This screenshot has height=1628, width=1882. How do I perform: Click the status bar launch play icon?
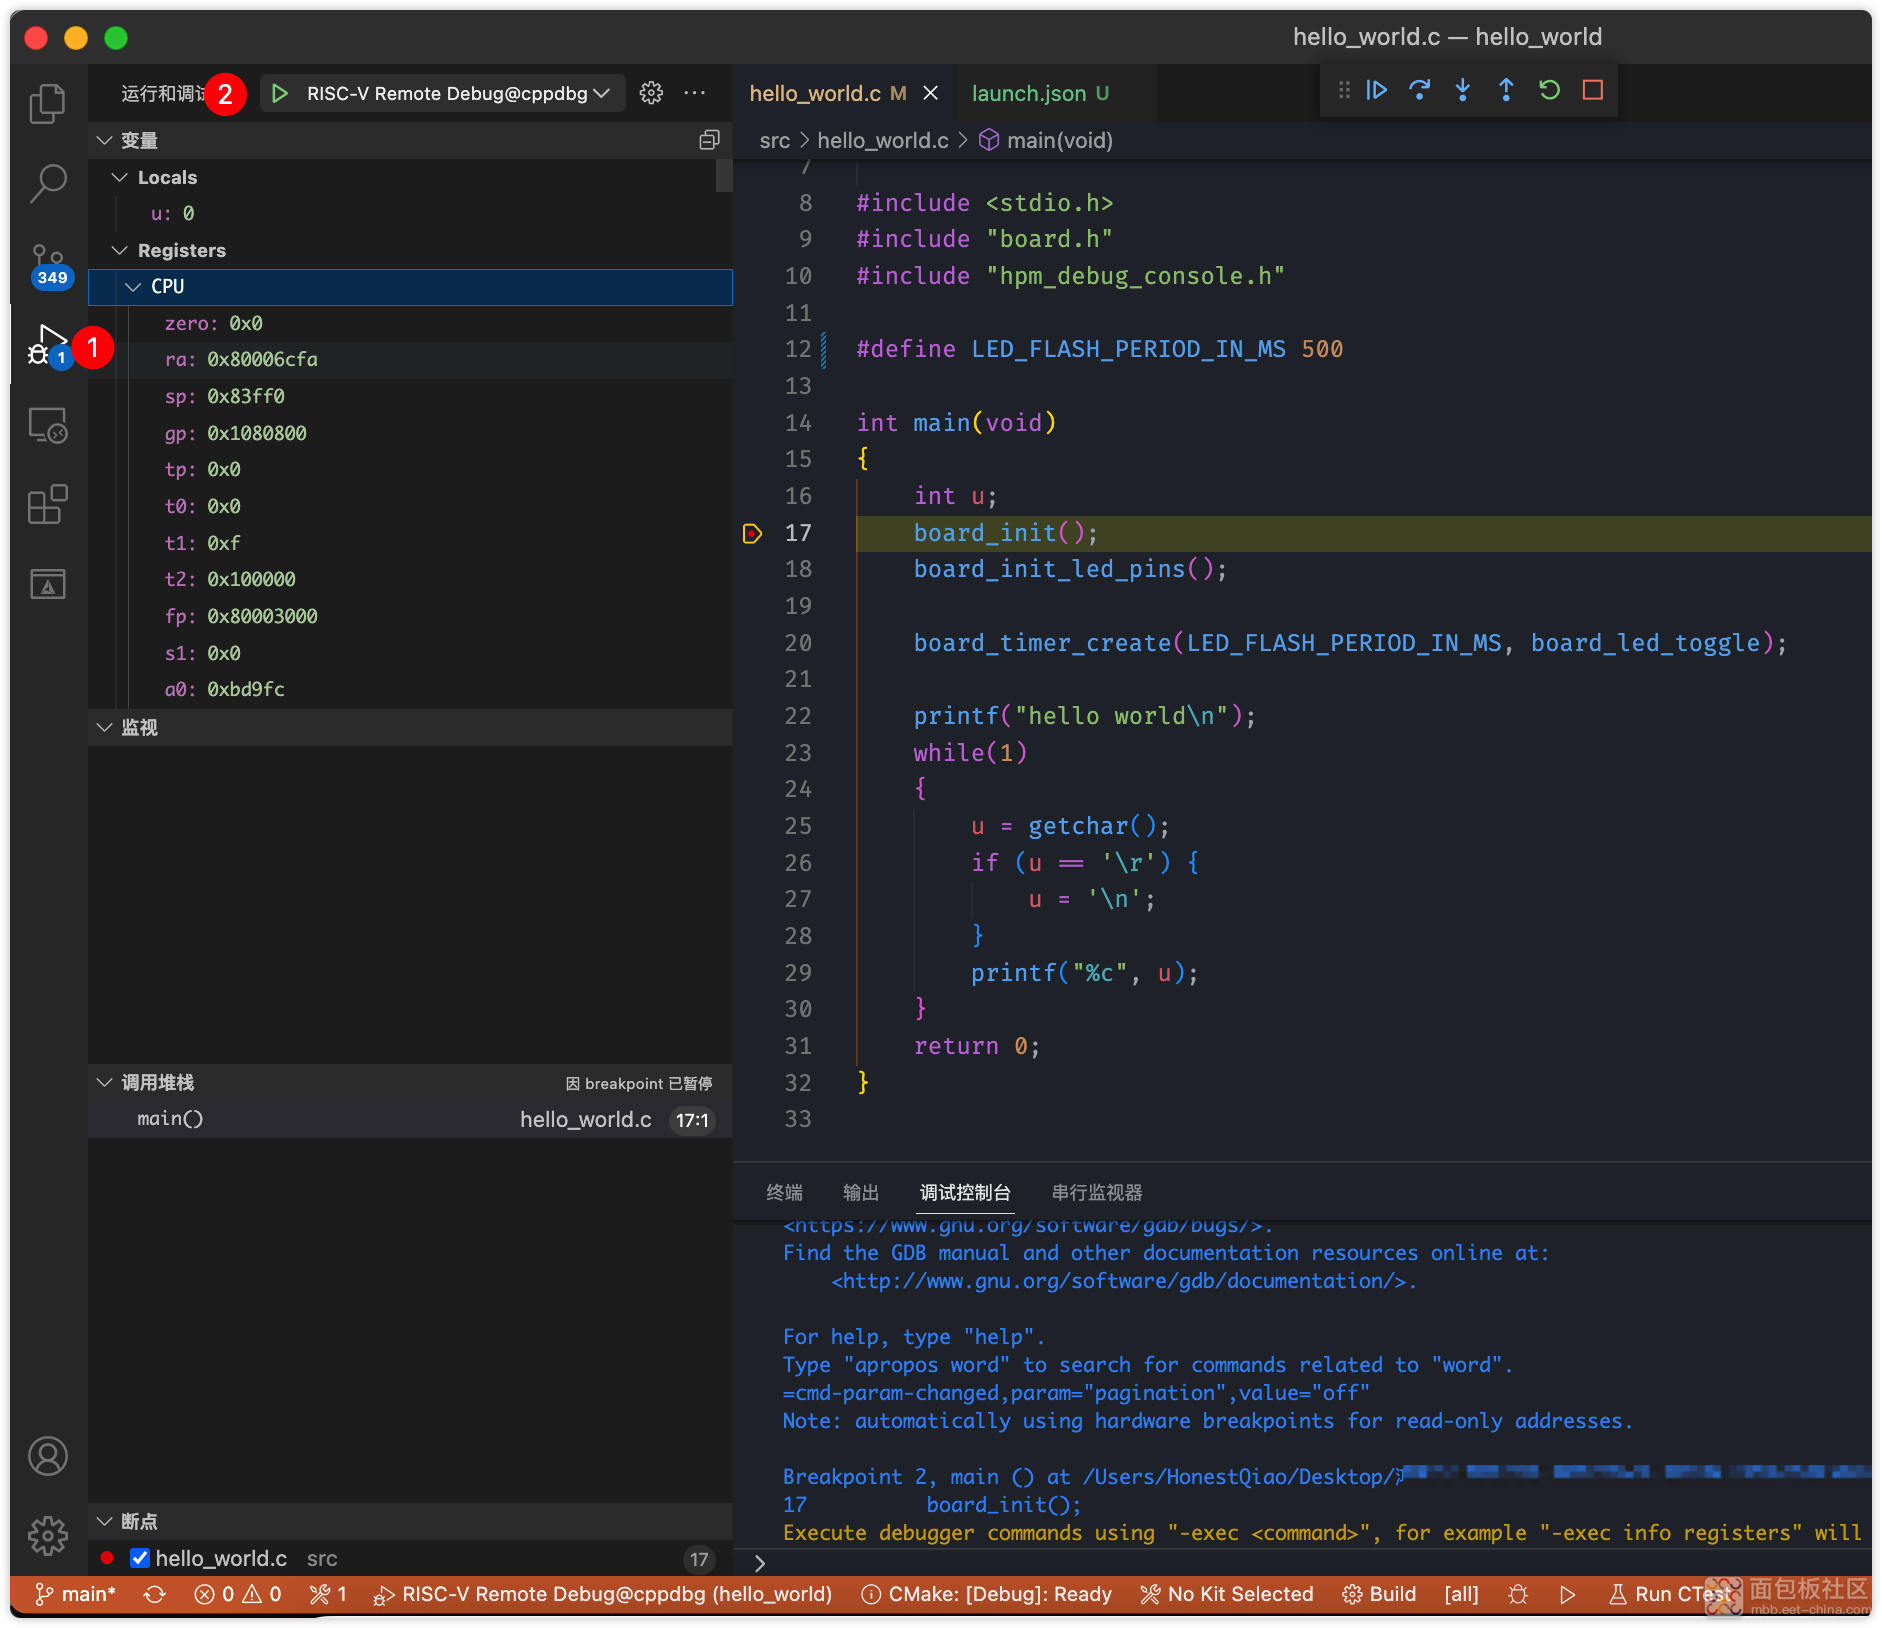tap(1568, 1594)
